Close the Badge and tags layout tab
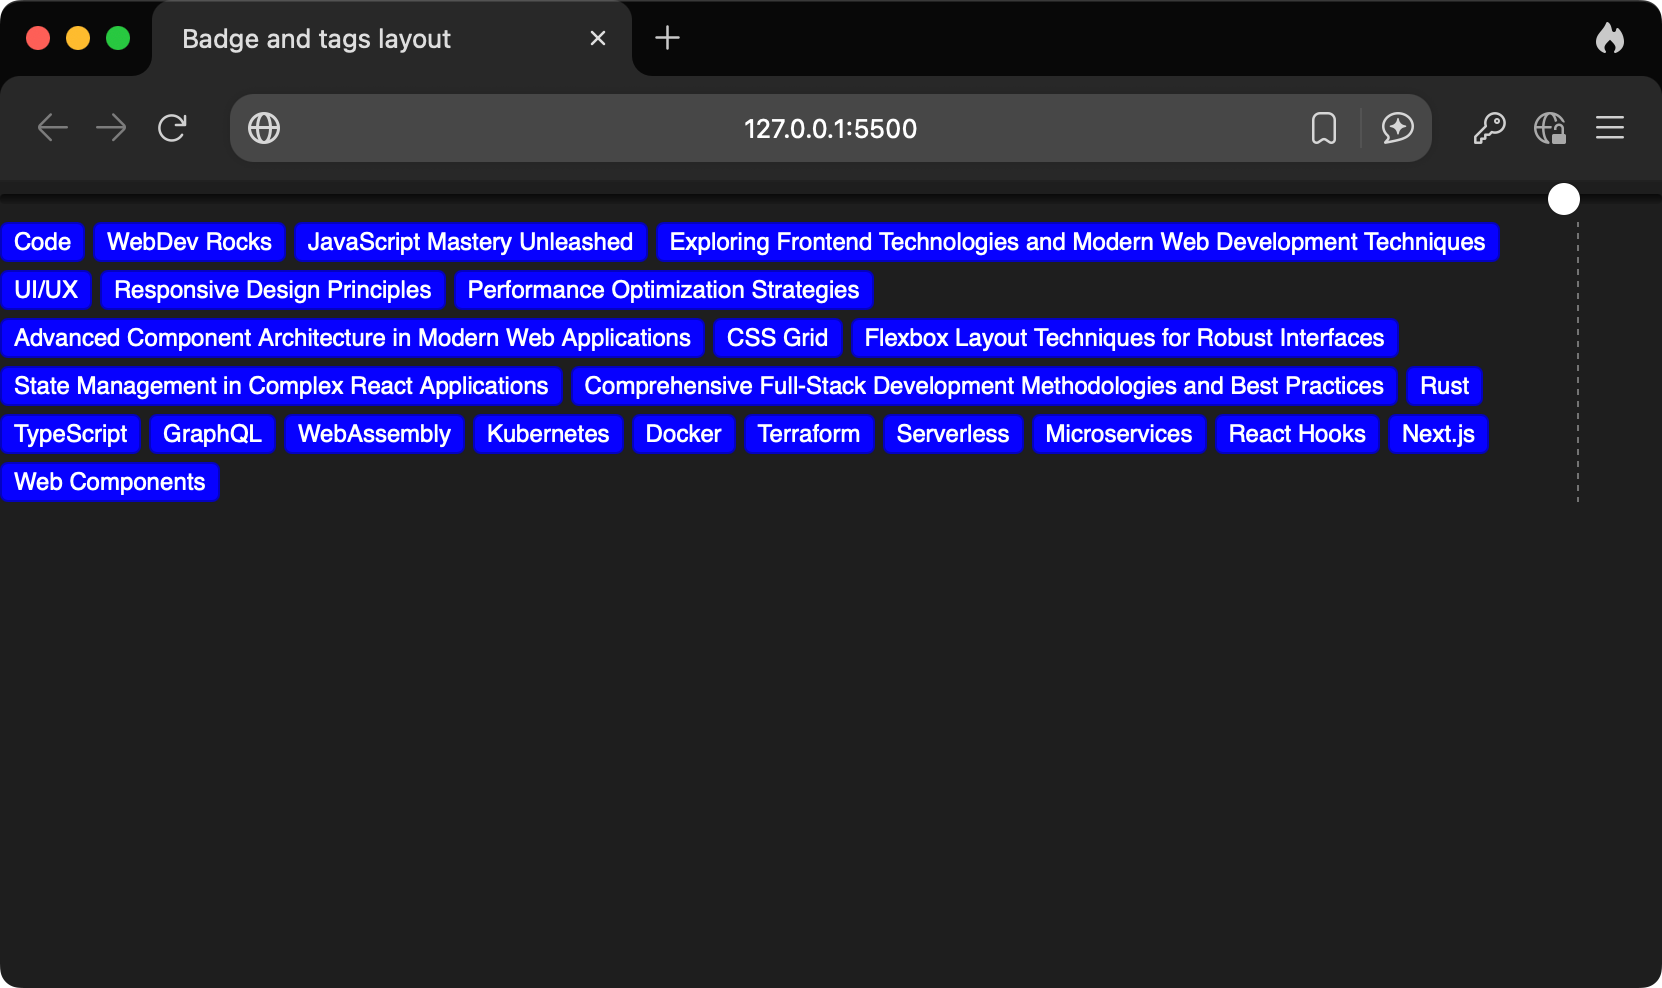This screenshot has height=988, width=1662. click(x=598, y=38)
